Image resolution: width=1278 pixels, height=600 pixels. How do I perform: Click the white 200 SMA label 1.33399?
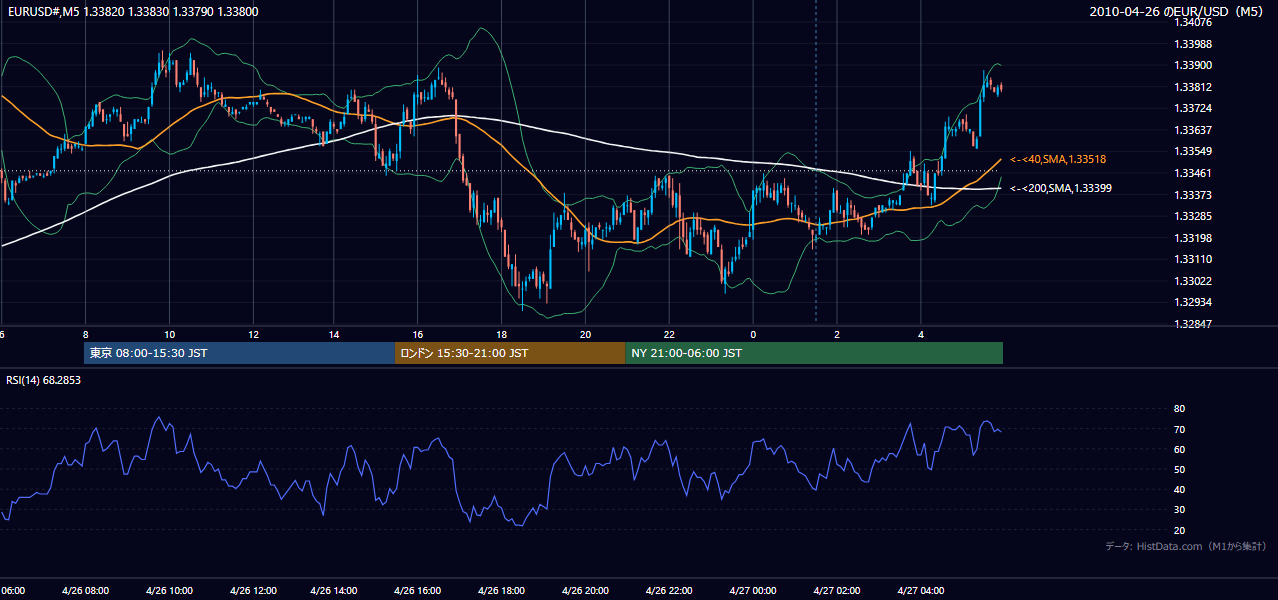[x=1060, y=188]
